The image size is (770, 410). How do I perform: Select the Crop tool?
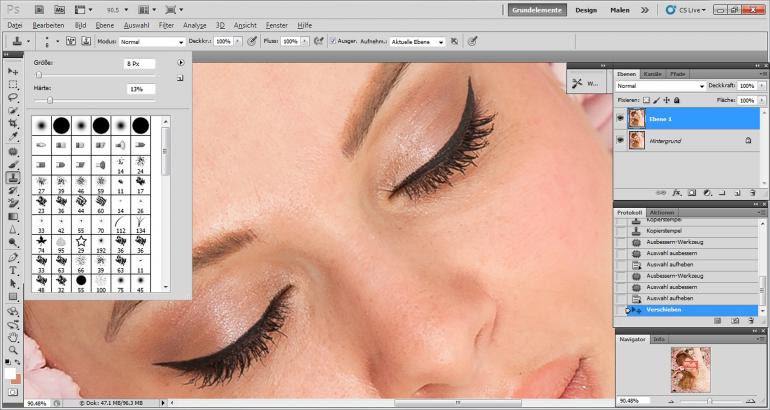[13, 123]
